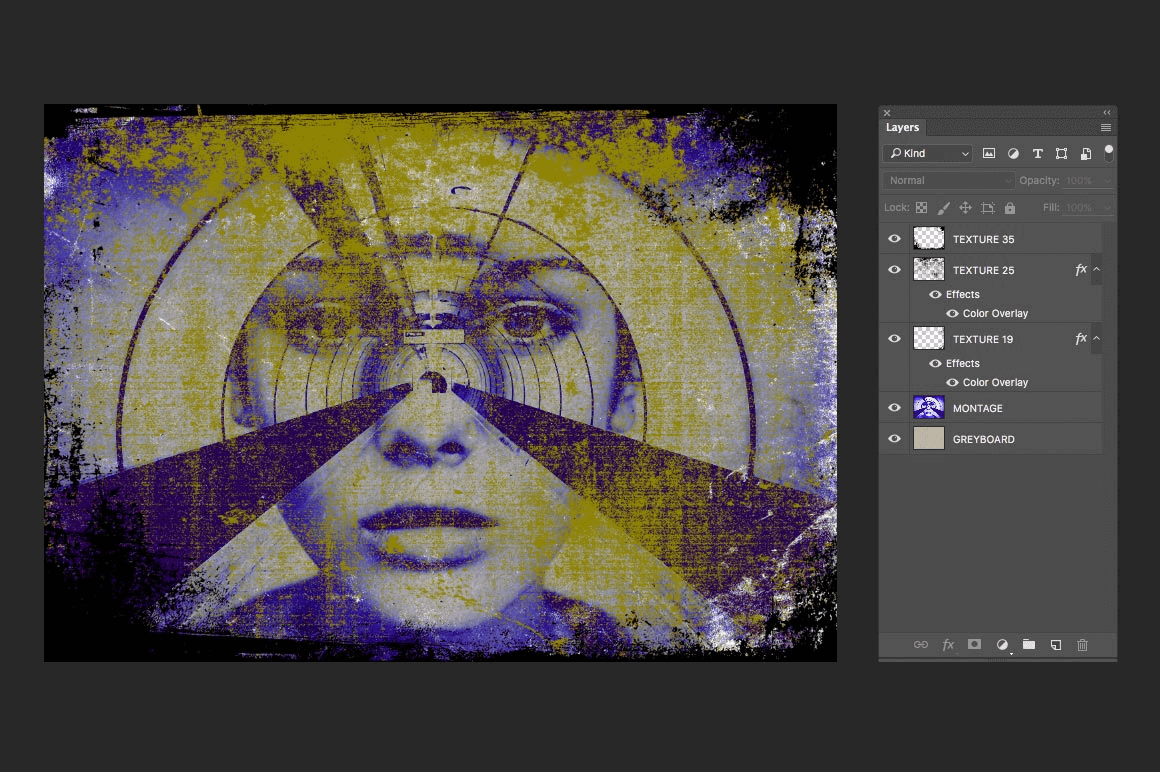Hide the TEXTURE 35 layer

click(894, 239)
